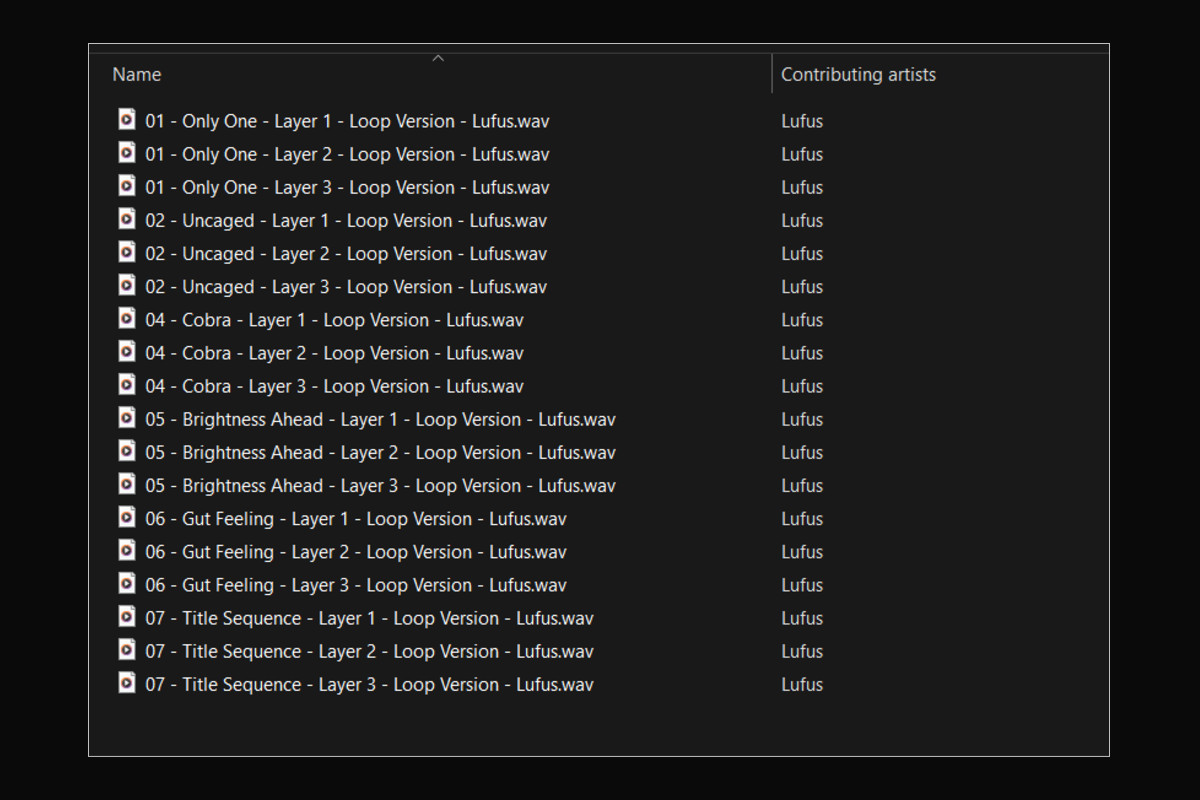Select 05 - Brightness Ahead - Layer 3 file name
The width and height of the screenshot is (1200, 800).
(x=380, y=486)
